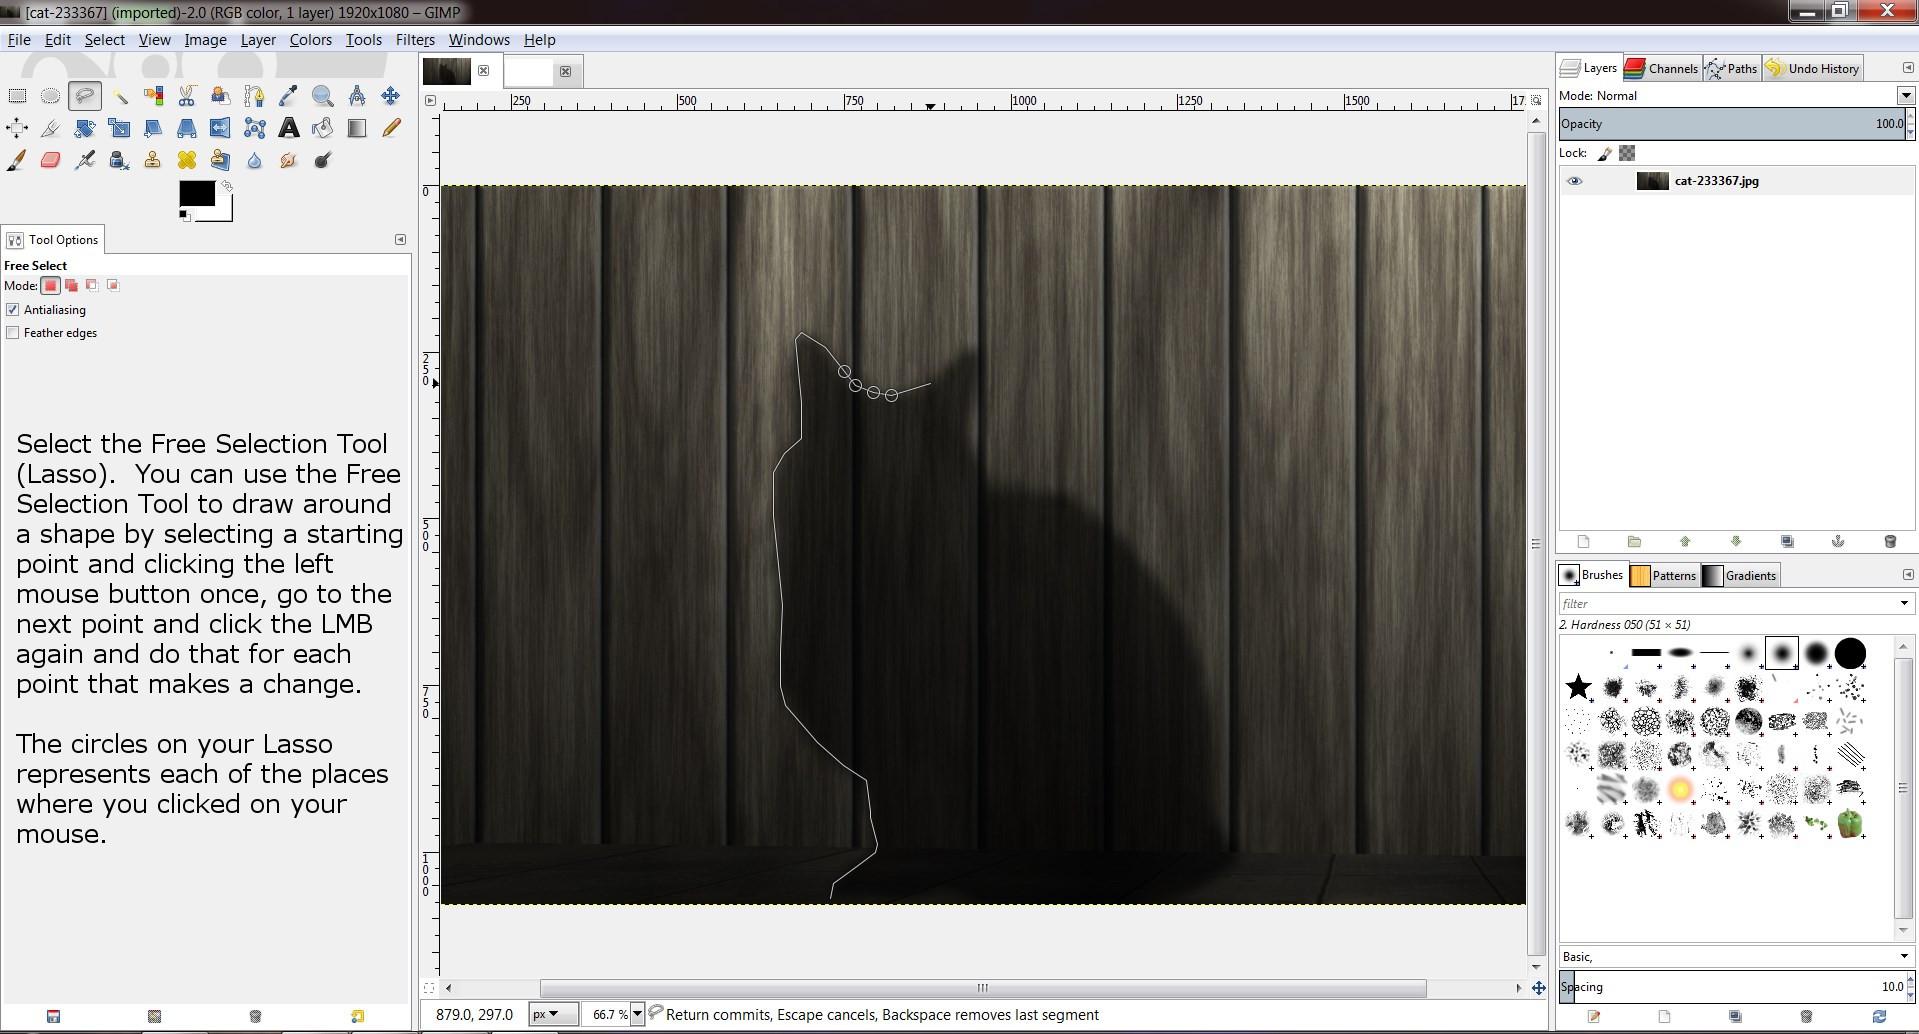Click the black foreground color swatch
Screen dimensions: 1919x1034
click(x=195, y=193)
